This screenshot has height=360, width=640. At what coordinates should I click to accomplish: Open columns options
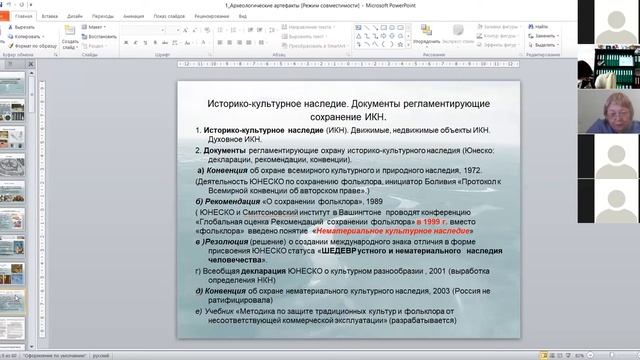point(262,42)
